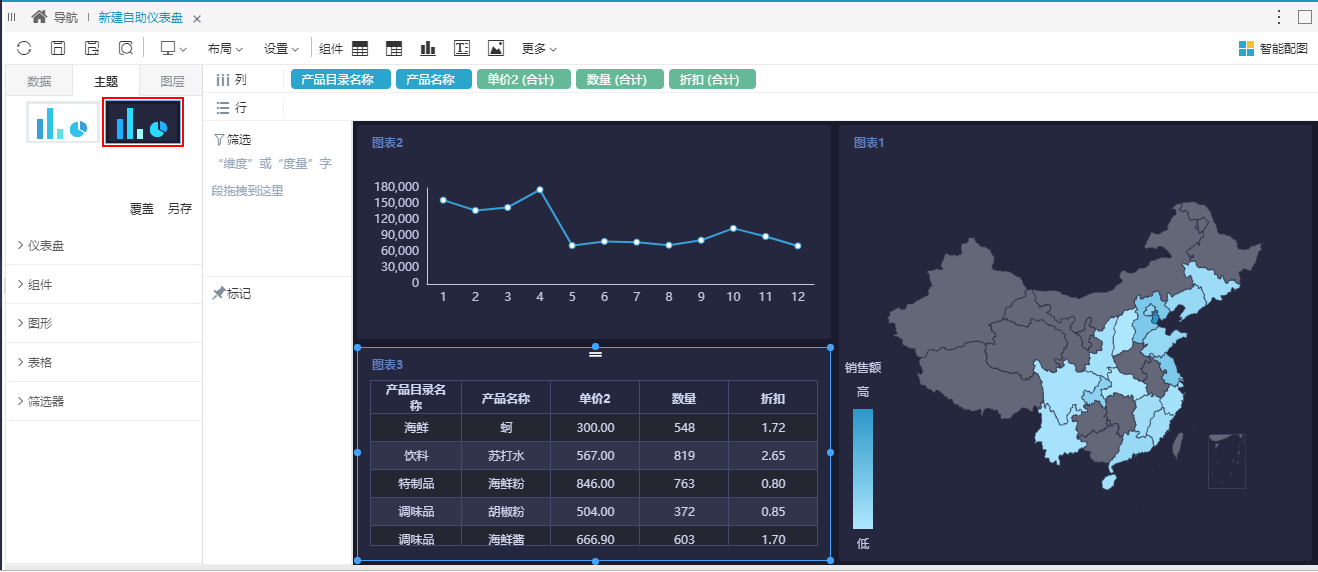Switch to the 图层 tab
Image resolution: width=1318 pixels, height=572 pixels.
(172, 82)
